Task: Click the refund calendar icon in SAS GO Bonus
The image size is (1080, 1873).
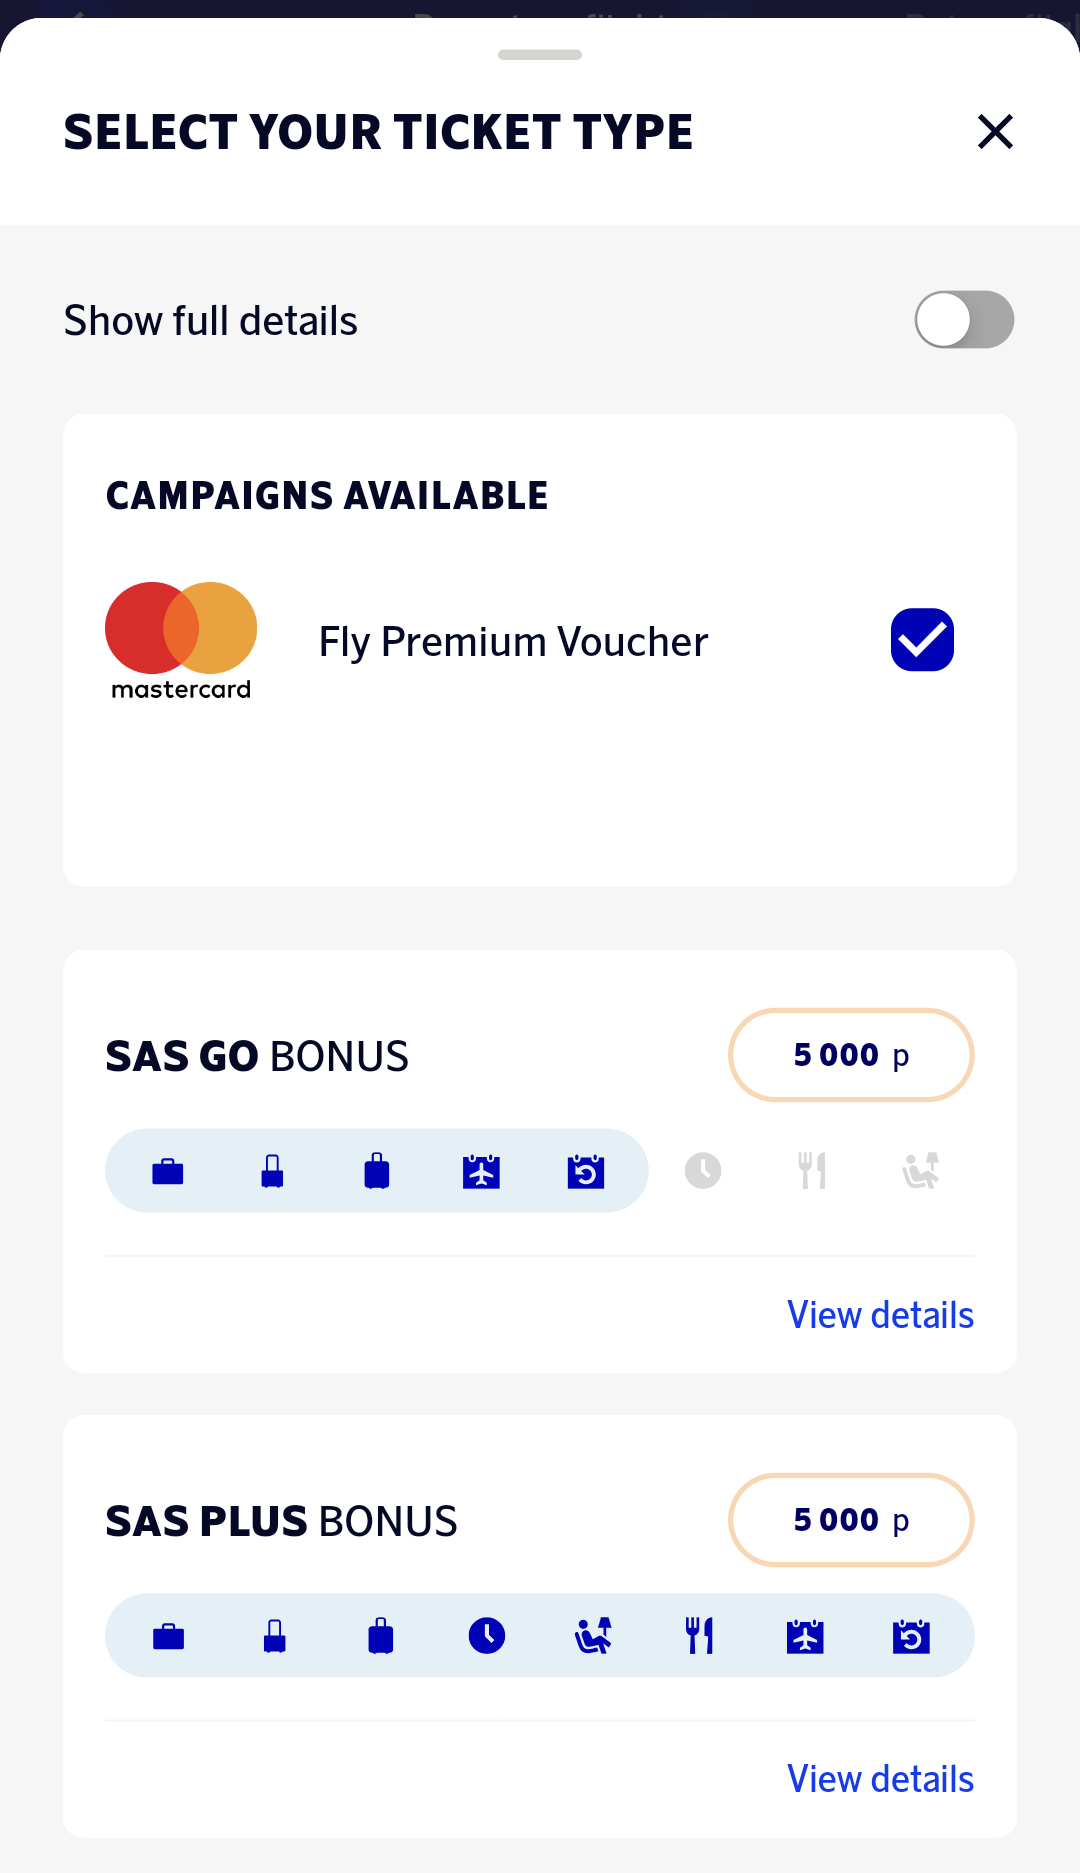Action: 586,1171
